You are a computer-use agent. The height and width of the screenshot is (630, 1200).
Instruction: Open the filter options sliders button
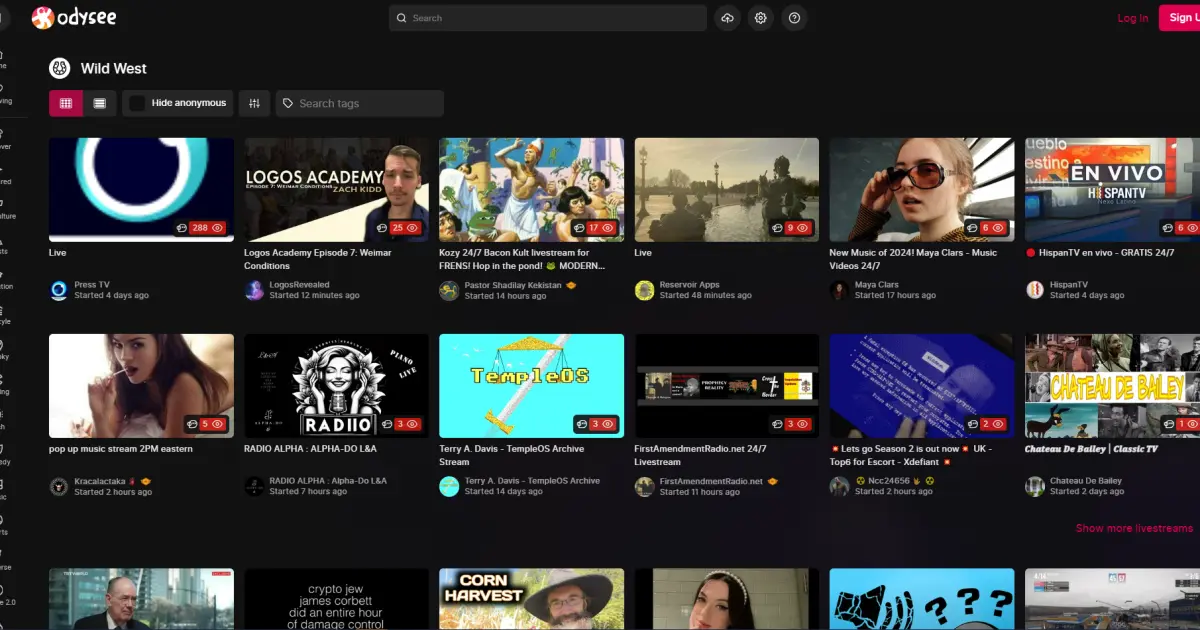(x=254, y=103)
